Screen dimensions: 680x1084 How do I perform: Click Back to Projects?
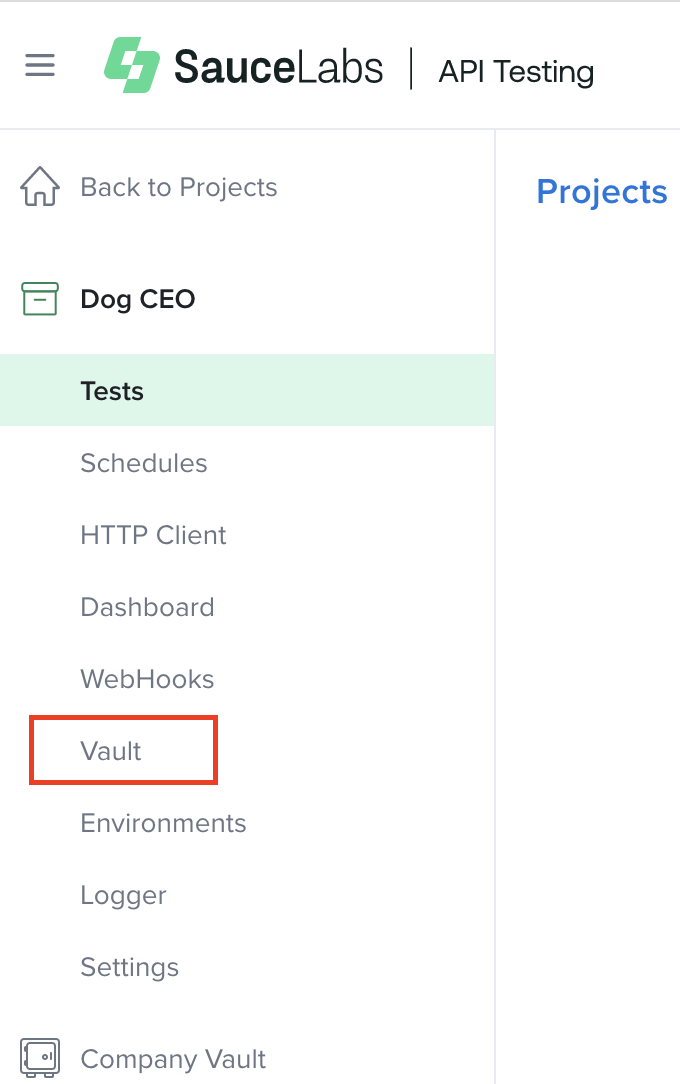178,188
